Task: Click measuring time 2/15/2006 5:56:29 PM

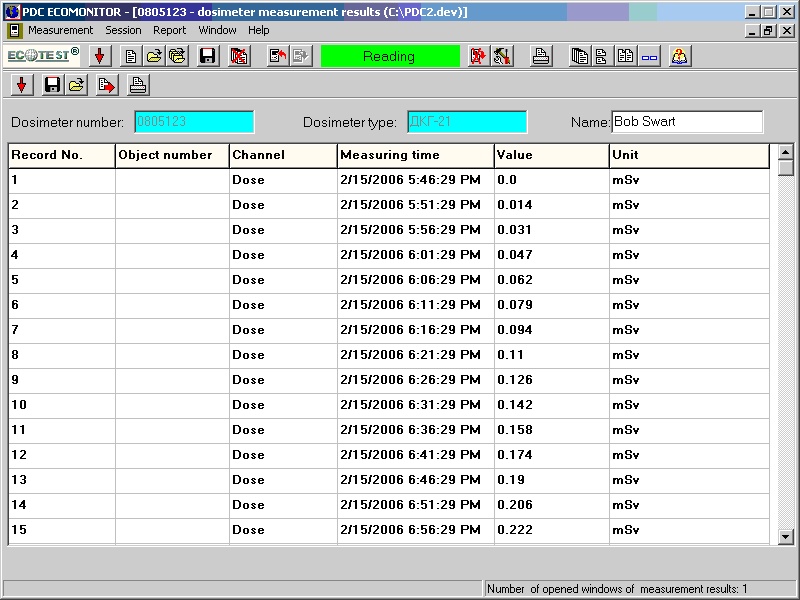Action: point(416,230)
